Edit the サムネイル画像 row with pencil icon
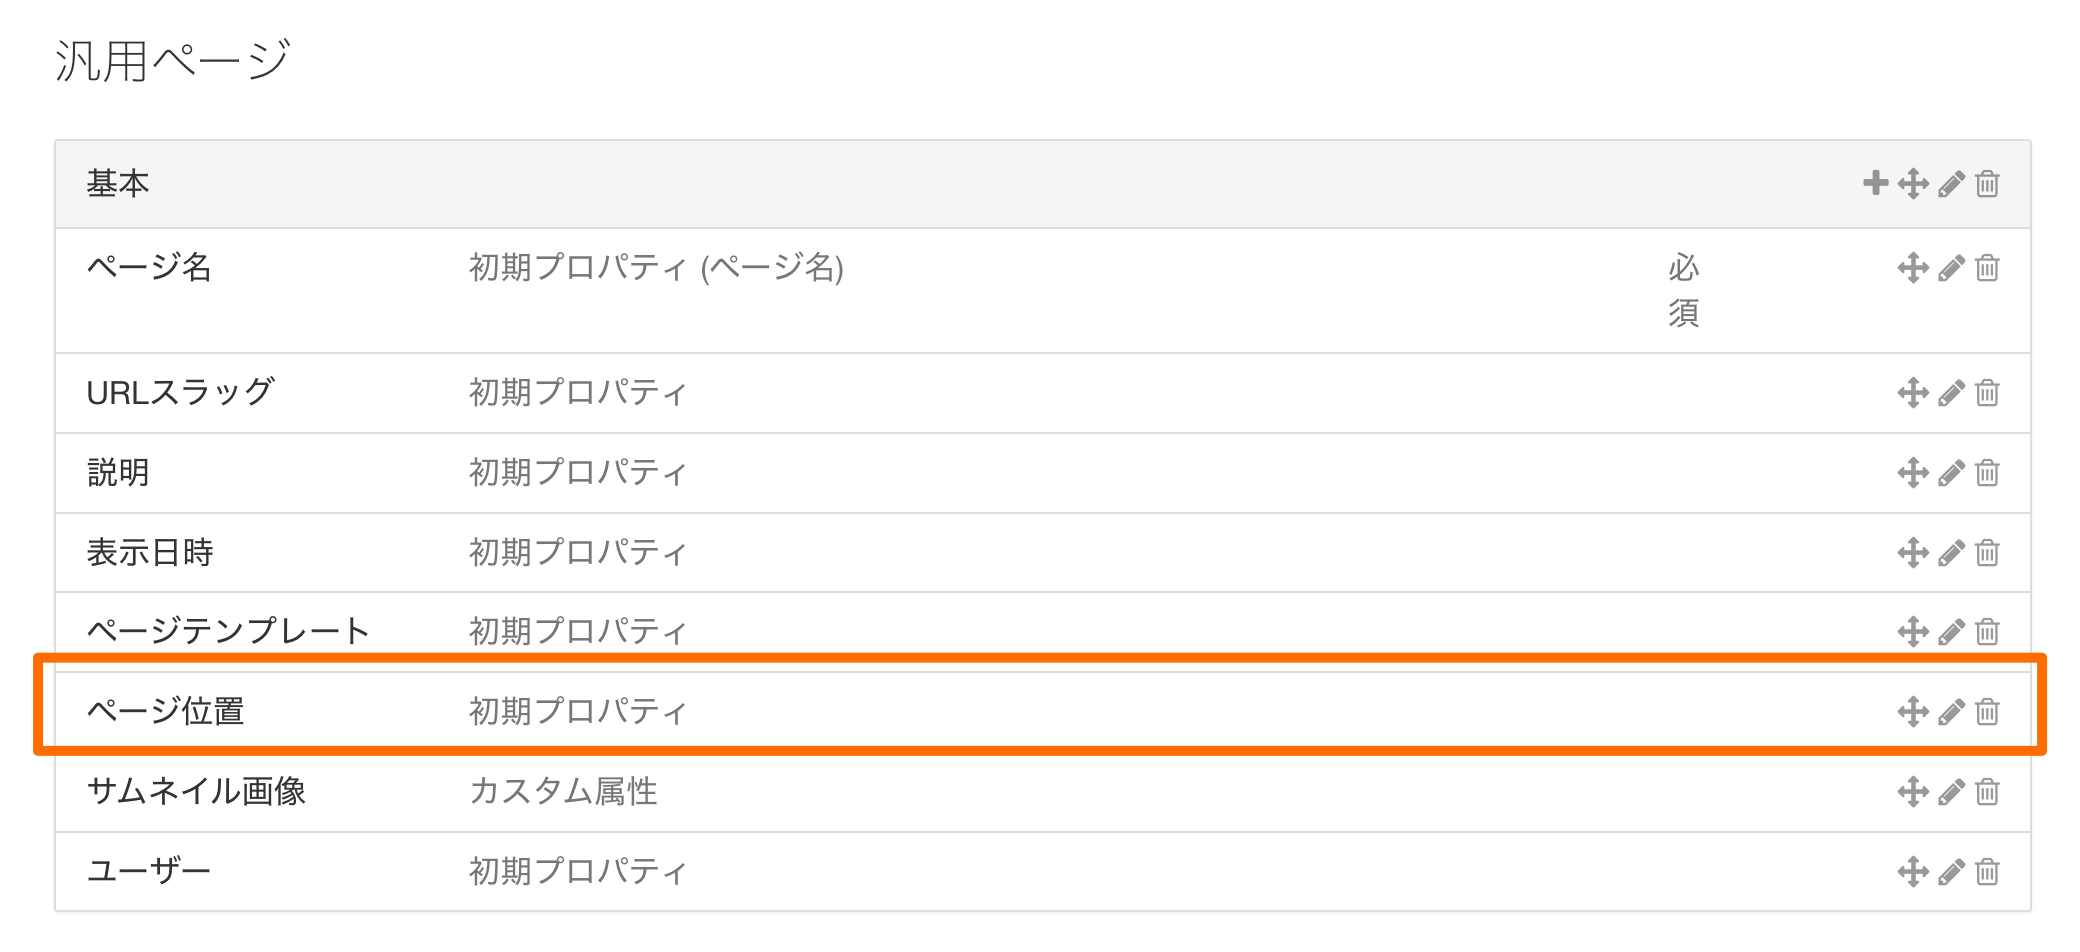This screenshot has height=952, width=2080. coord(1951,792)
